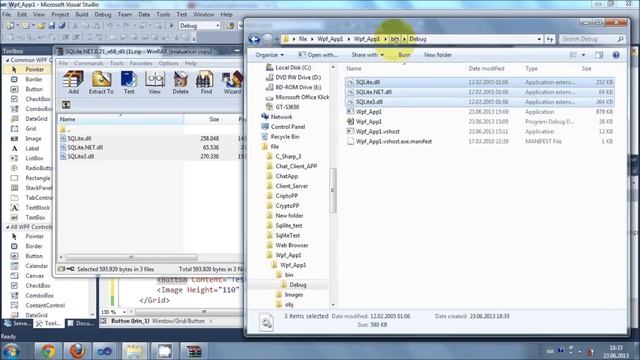Image resolution: width=640 pixels, height=360 pixels.
Task: Collapse the All WPF Controls group
Action: [7, 227]
